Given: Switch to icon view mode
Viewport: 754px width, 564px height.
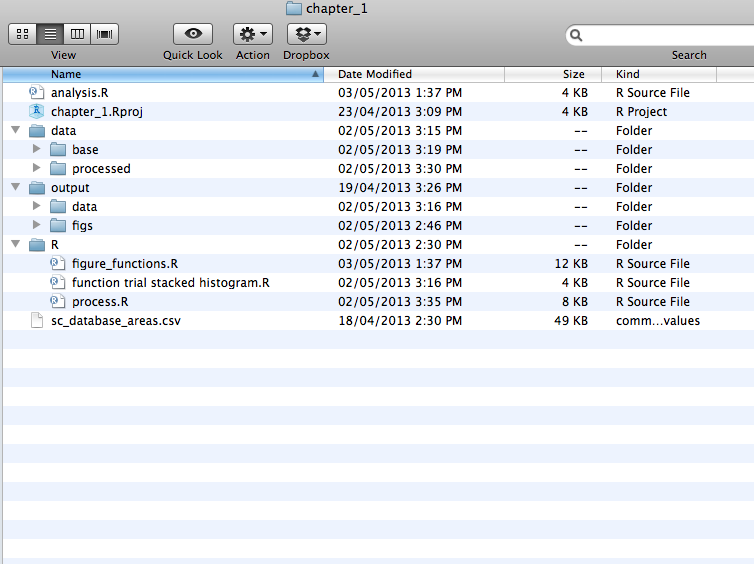Looking at the screenshot, I should click(22, 34).
